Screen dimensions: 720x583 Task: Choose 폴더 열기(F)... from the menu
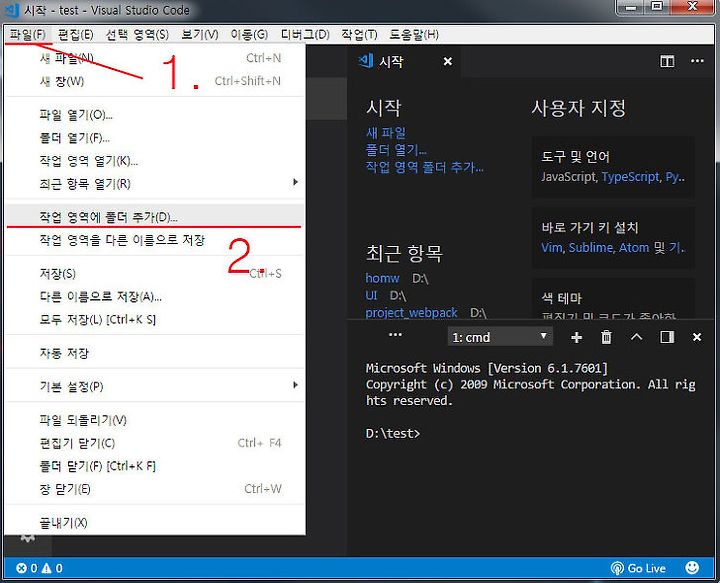(155, 138)
